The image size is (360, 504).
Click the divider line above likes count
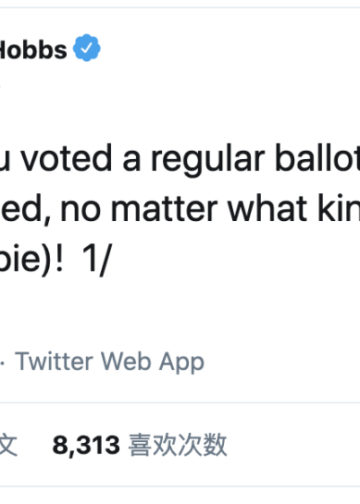[x=180, y=403]
